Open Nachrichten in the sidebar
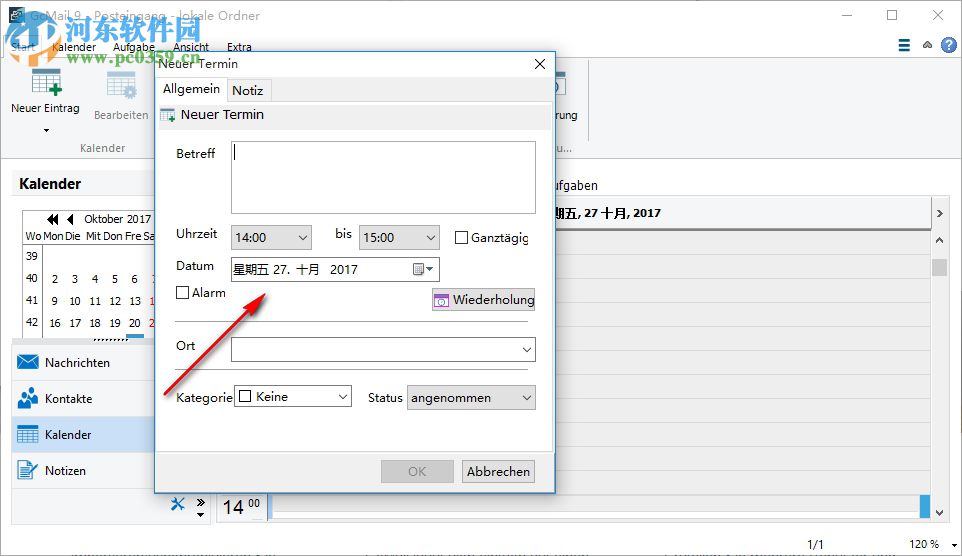The image size is (962, 556). pyautogui.click(x=83, y=363)
